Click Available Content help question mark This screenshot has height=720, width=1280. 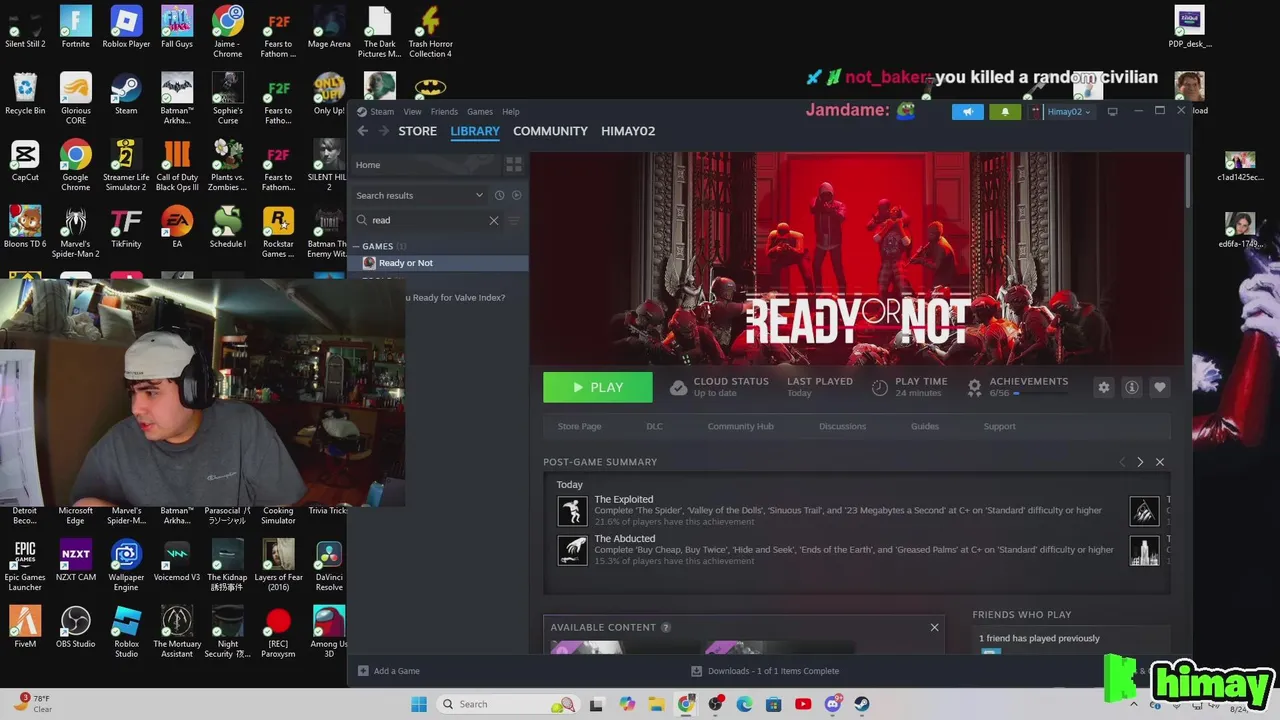666,627
